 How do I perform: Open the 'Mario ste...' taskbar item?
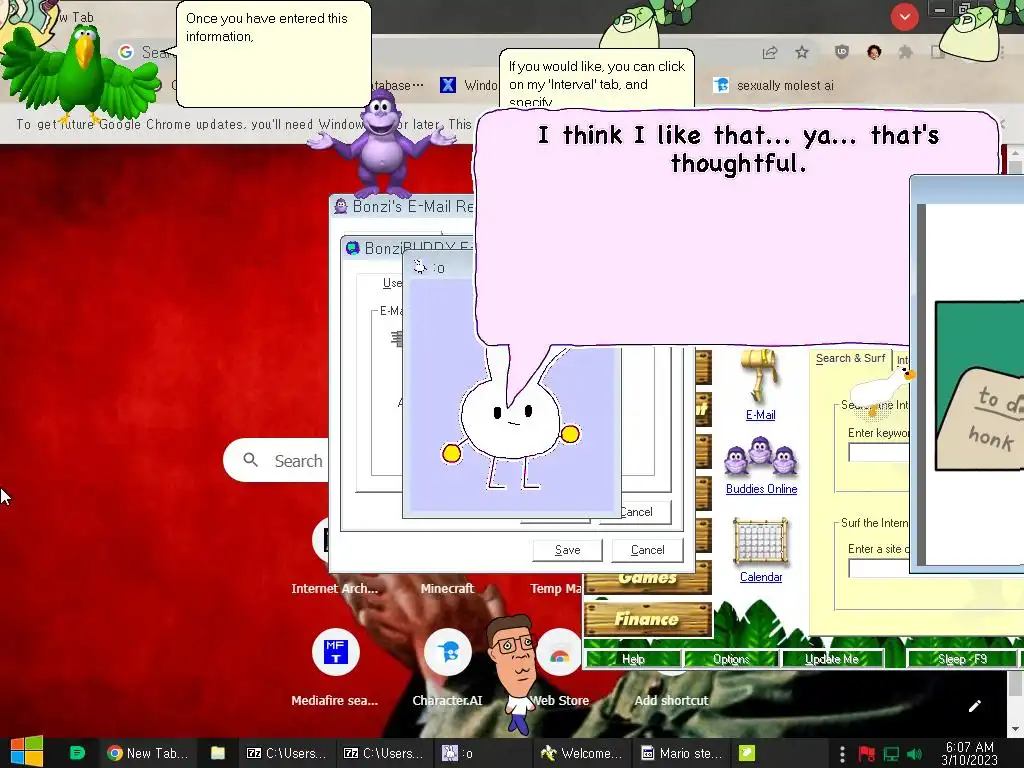(x=681, y=753)
